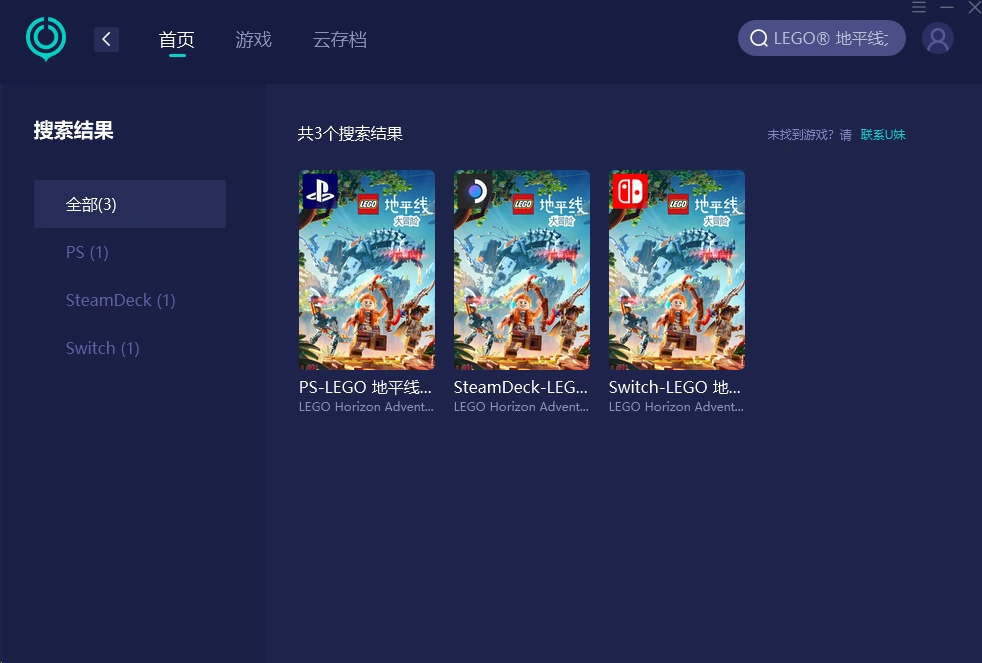Click the SteamDeck-LEG... title text
982x663 pixels.
click(520, 387)
